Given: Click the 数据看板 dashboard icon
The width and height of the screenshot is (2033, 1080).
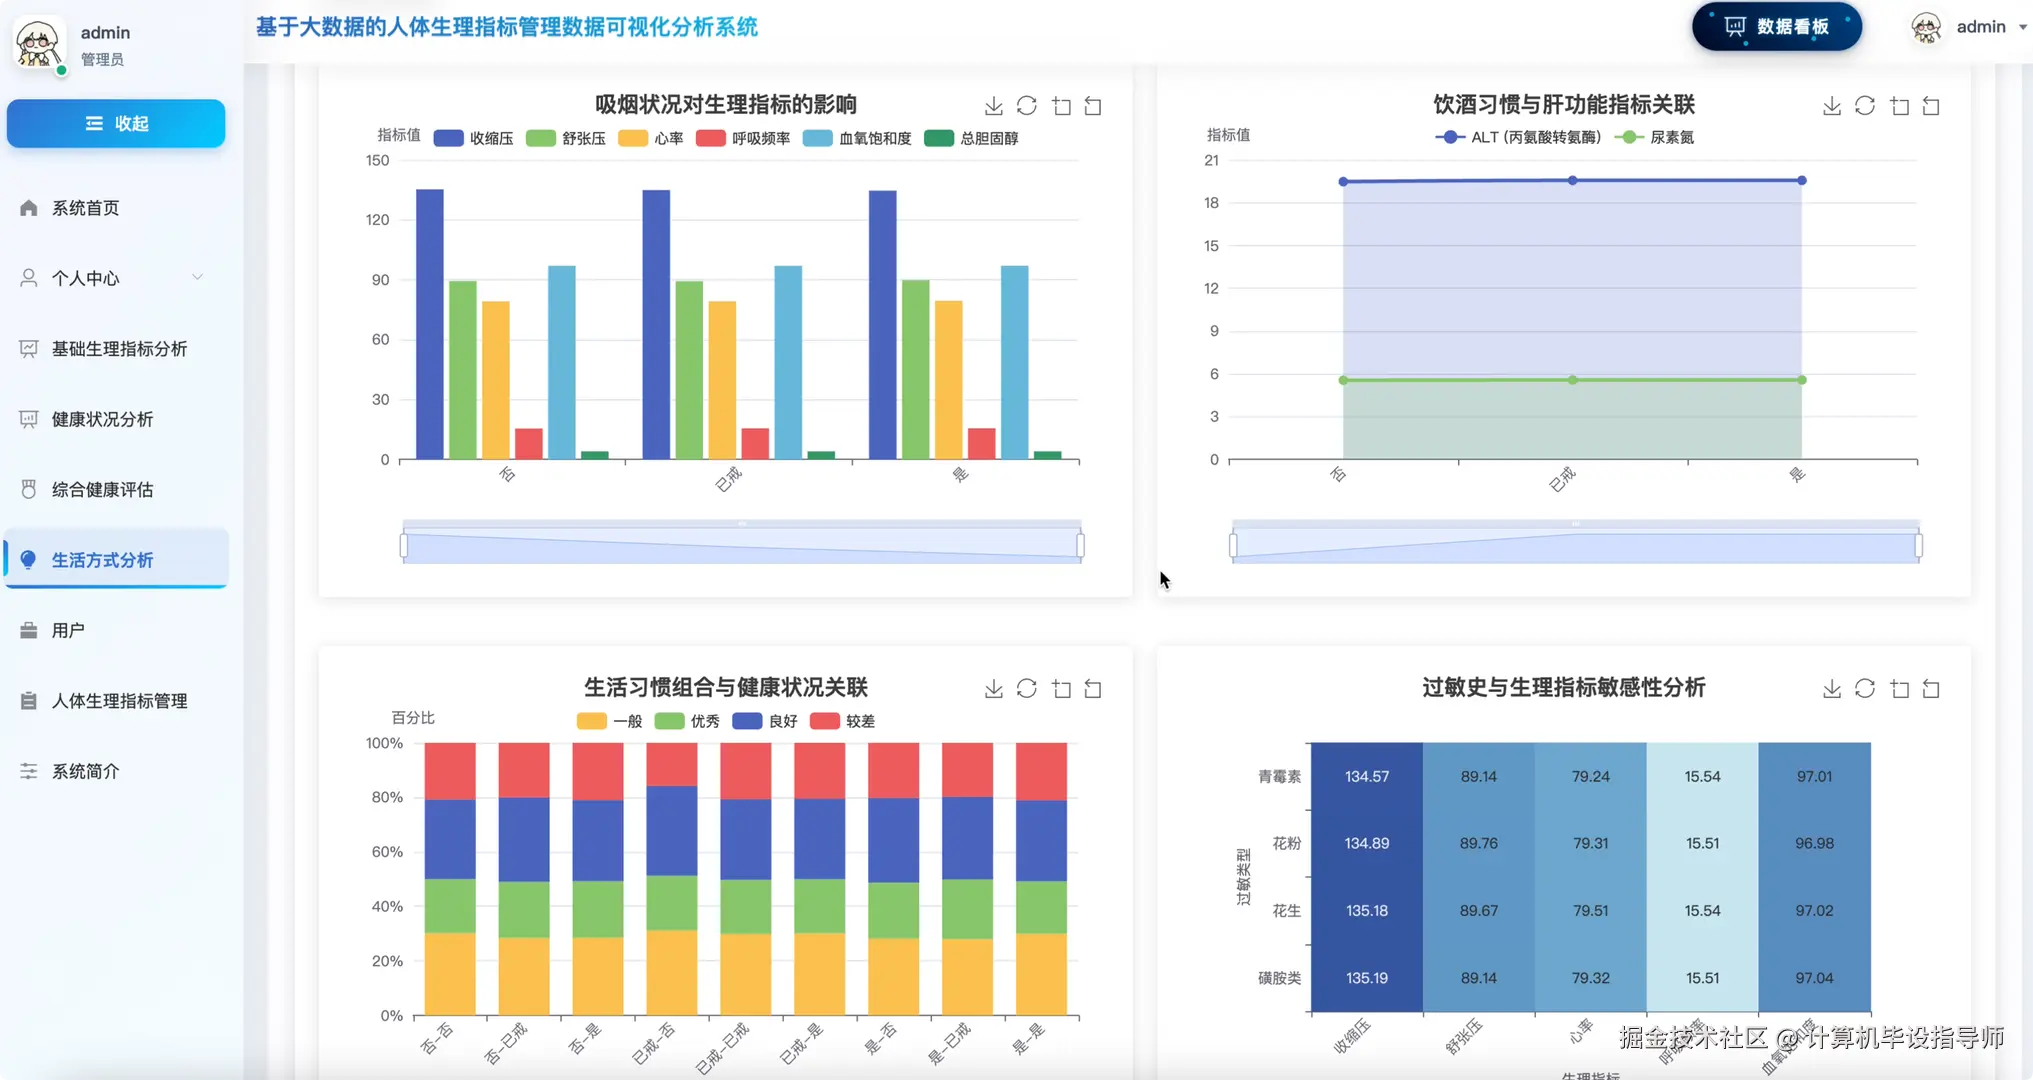Looking at the screenshot, I should click(1737, 27).
